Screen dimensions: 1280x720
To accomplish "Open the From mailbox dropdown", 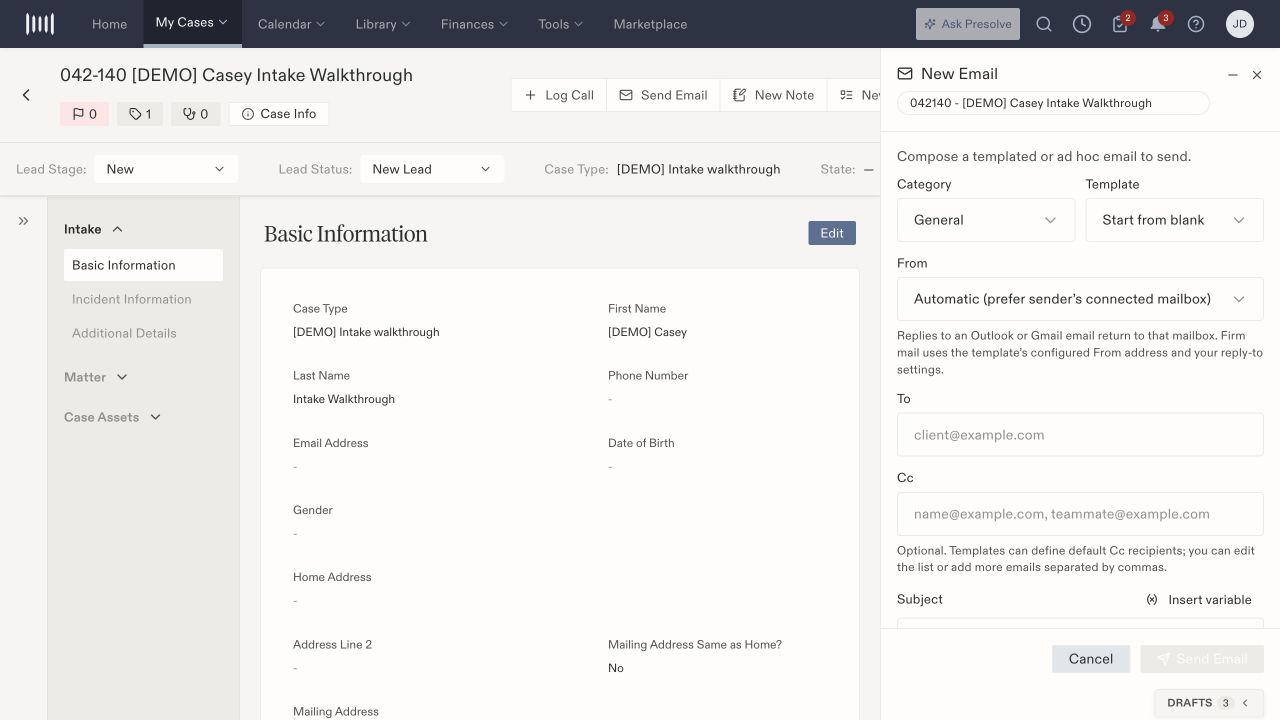I will 1080,299.
